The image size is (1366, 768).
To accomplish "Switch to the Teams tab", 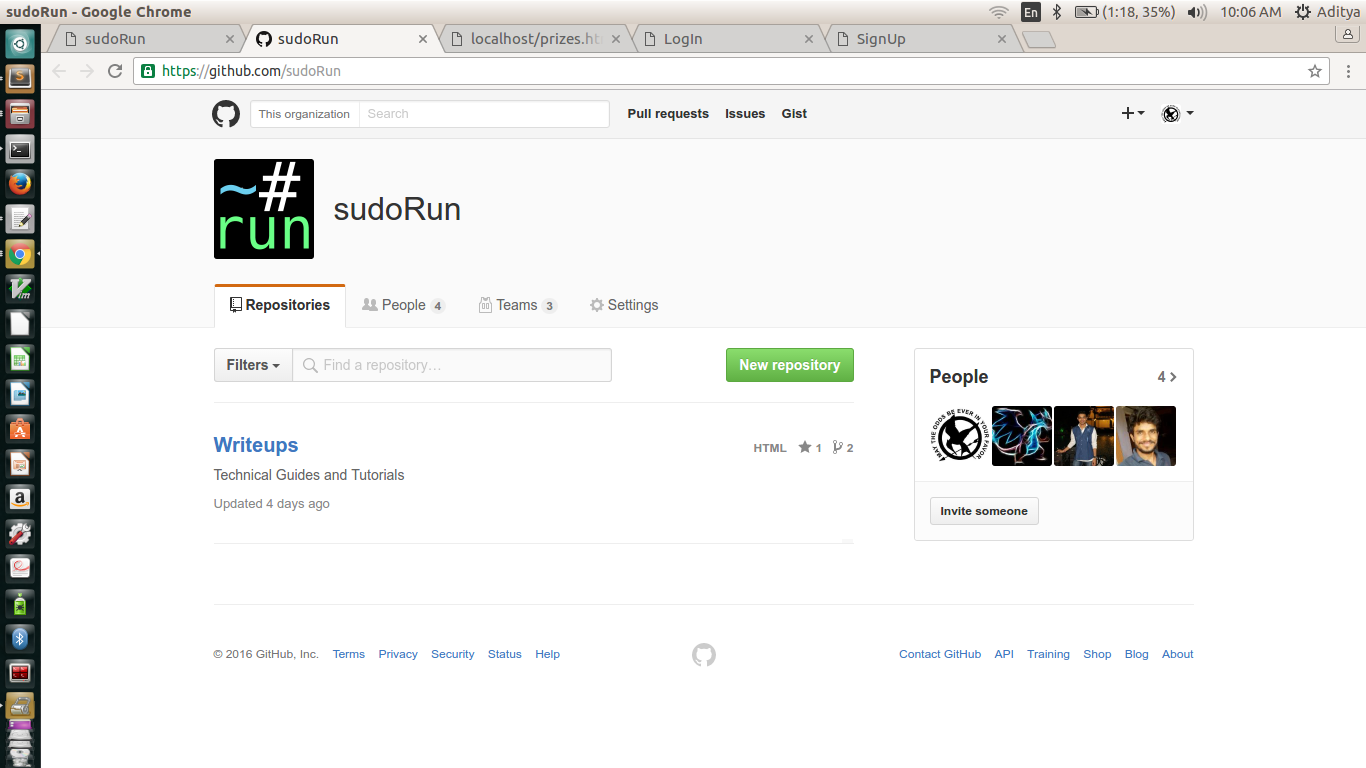I will (517, 305).
